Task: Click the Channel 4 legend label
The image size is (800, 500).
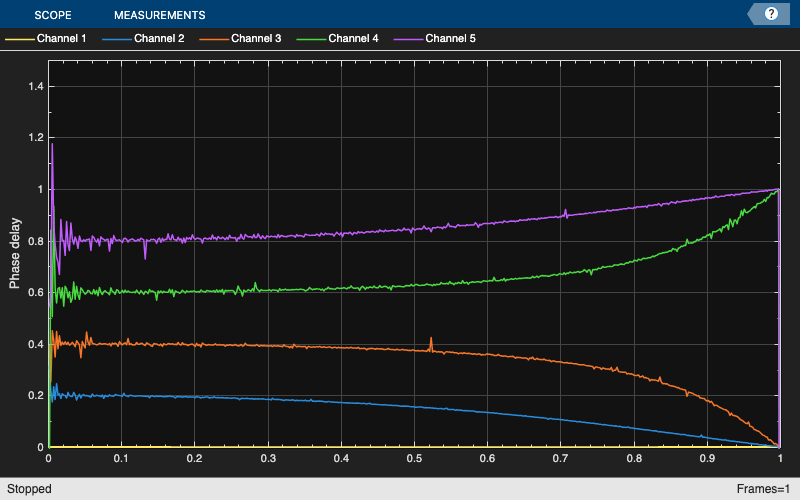Action: click(x=354, y=38)
